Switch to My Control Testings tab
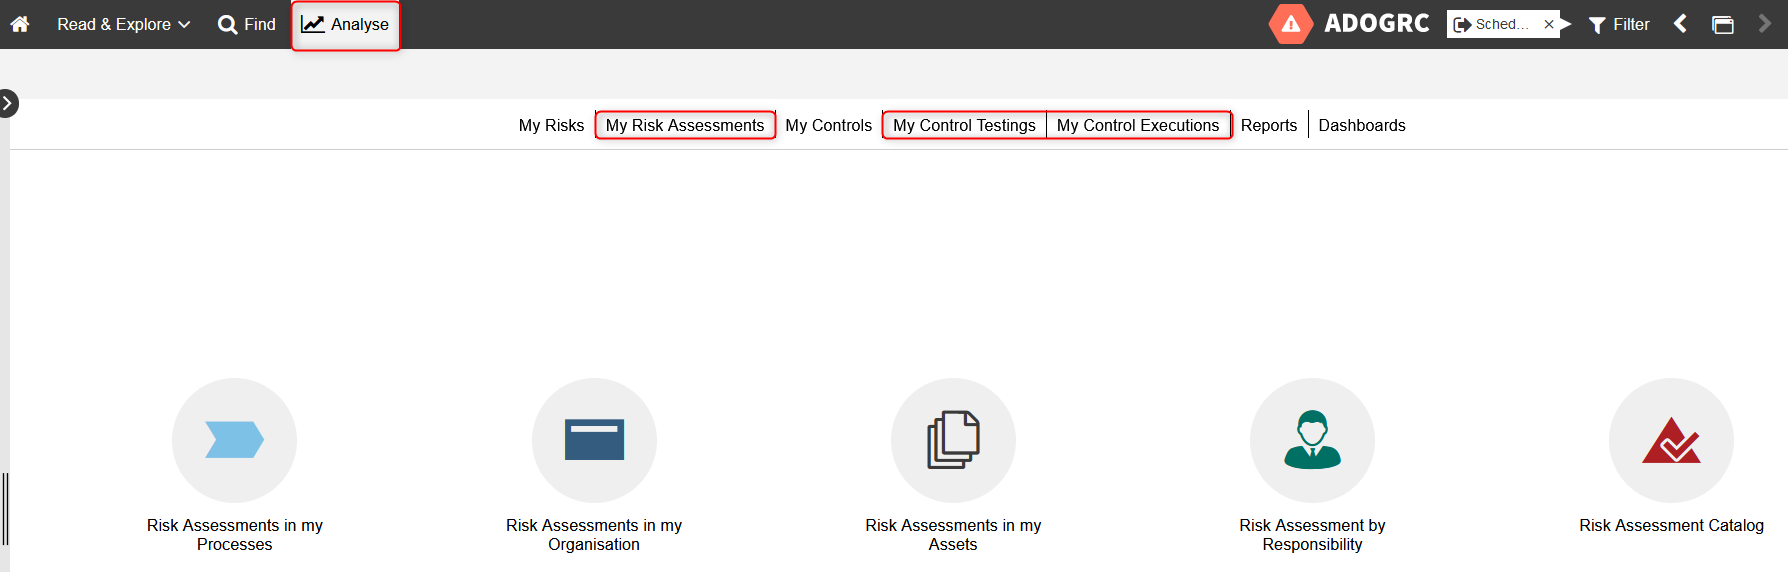Image resolution: width=1788 pixels, height=572 pixels. 964,125
